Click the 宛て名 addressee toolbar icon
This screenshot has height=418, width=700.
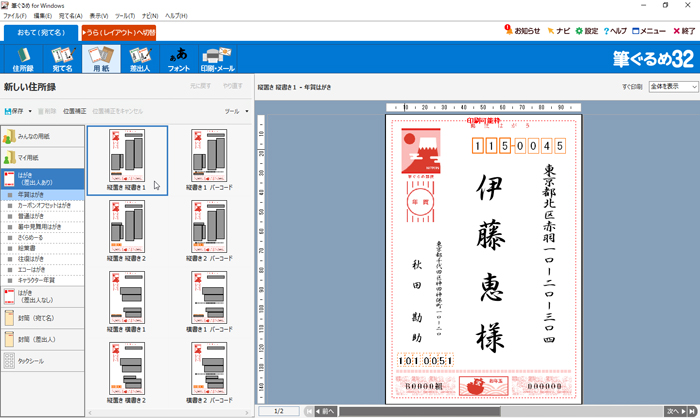[62, 58]
